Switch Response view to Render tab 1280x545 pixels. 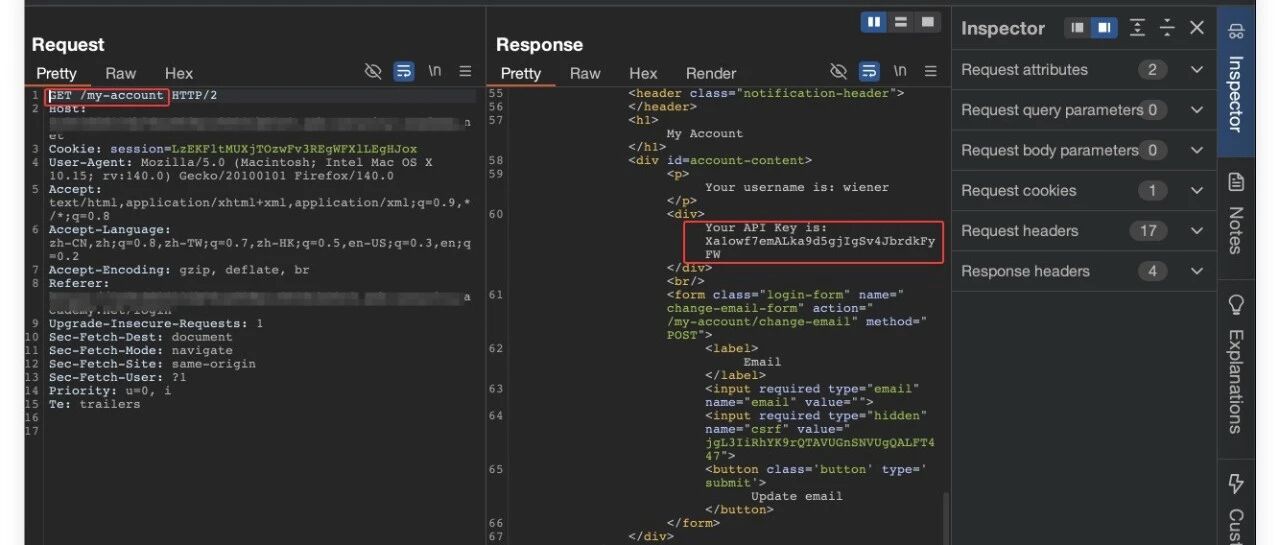click(711, 73)
